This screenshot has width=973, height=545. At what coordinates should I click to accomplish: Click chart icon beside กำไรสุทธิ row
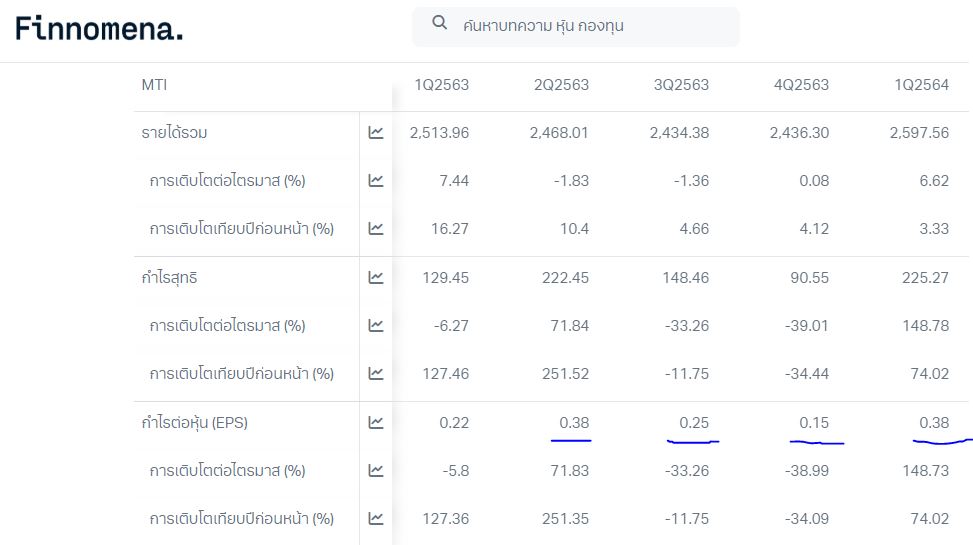(x=376, y=277)
